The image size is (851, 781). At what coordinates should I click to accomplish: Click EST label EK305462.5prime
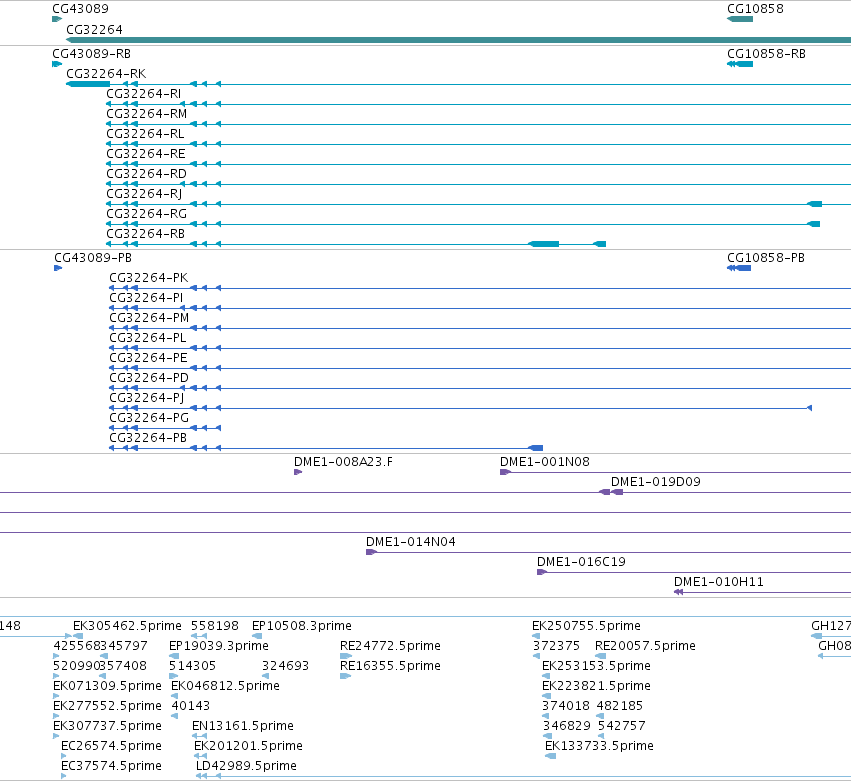click(127, 626)
